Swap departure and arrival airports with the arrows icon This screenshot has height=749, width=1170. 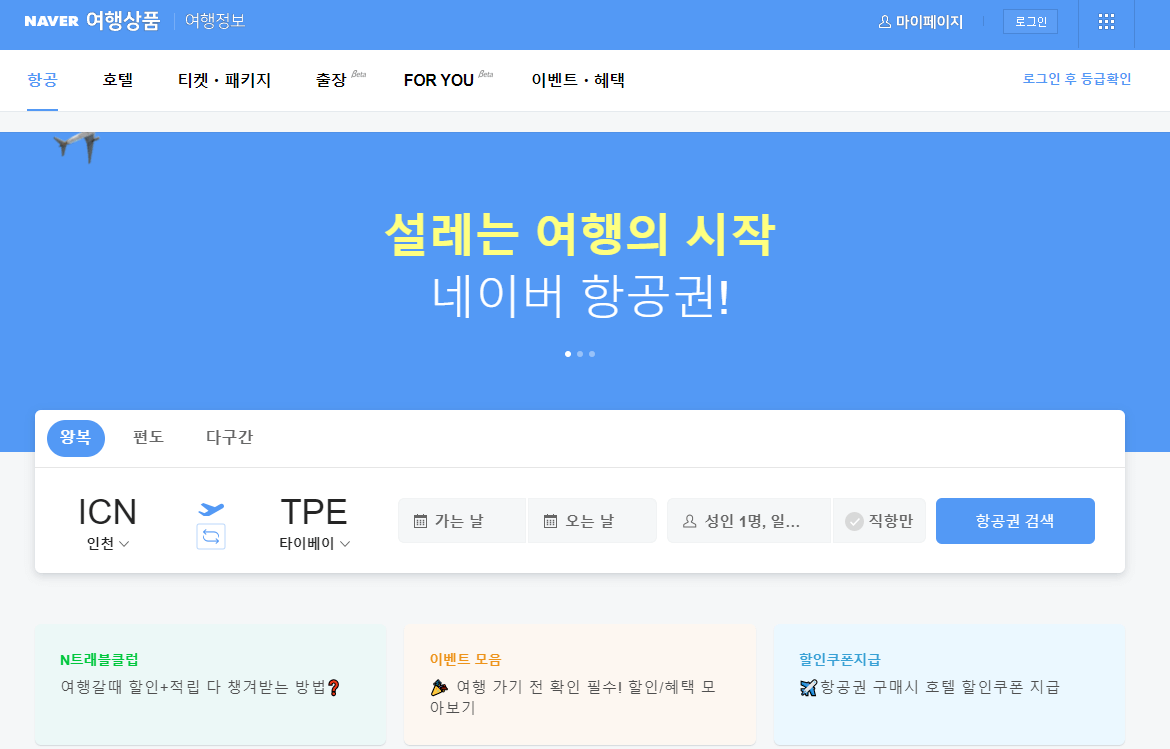[211, 537]
